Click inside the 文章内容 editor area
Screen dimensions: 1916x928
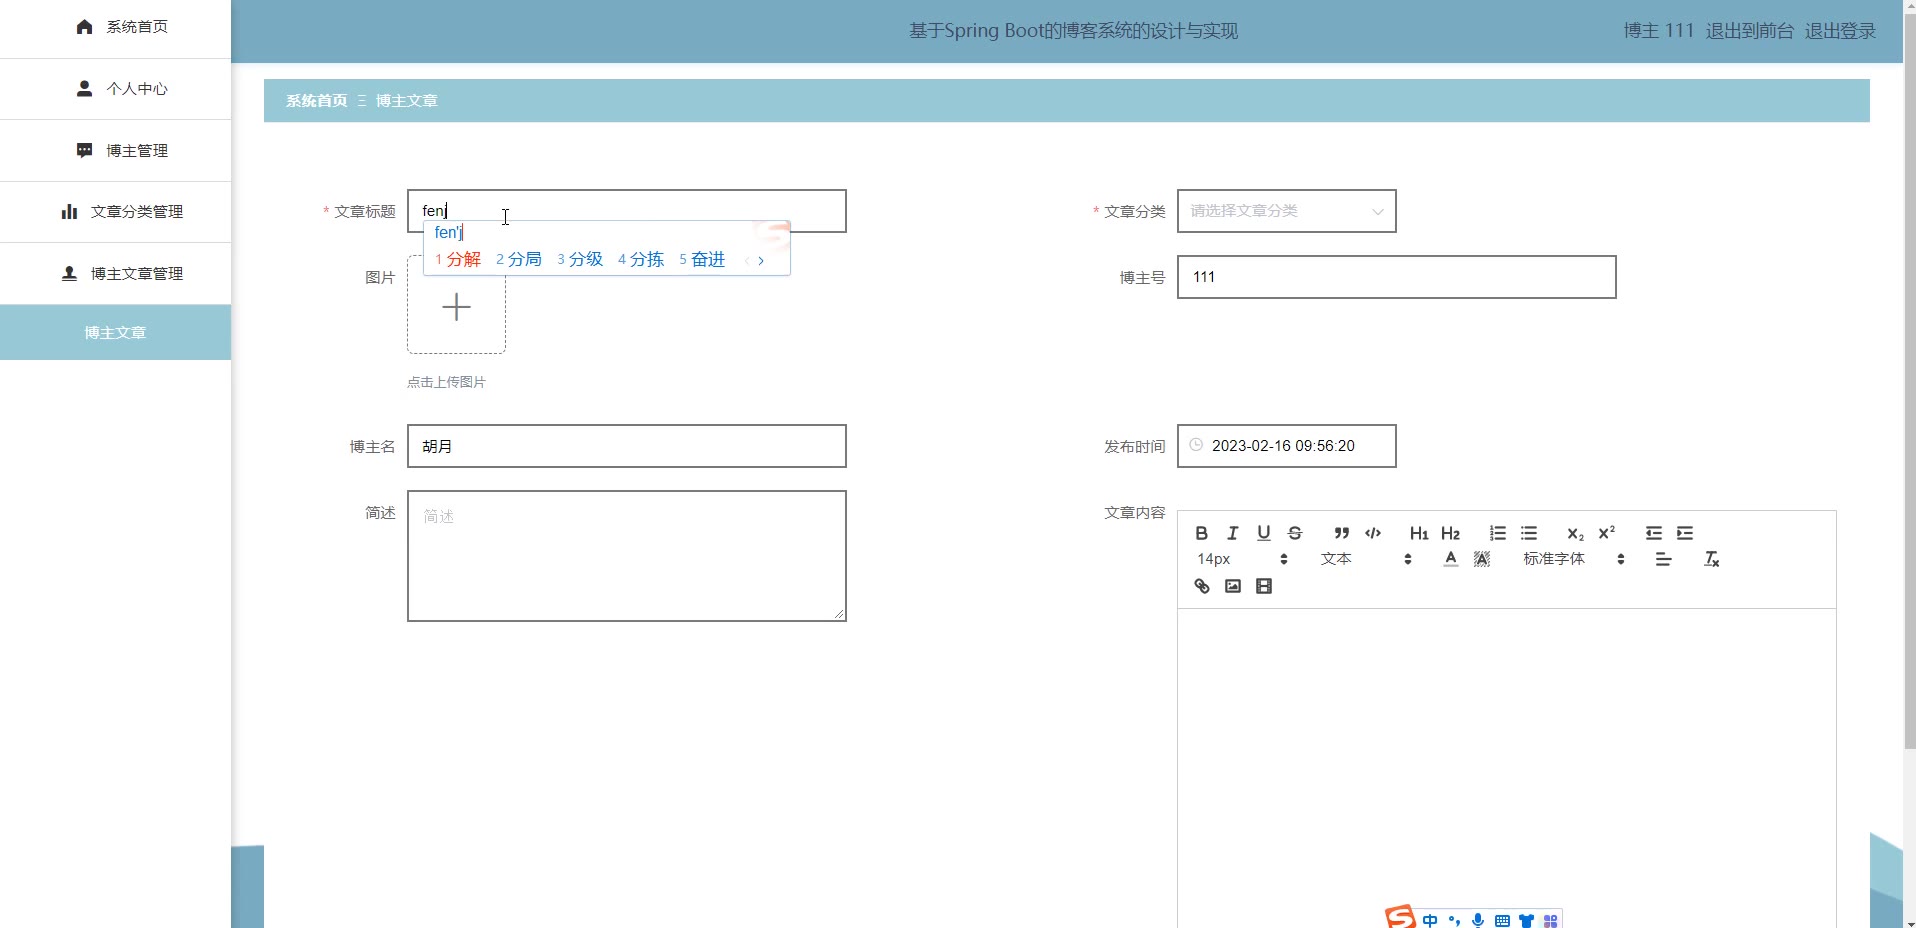click(x=1506, y=768)
